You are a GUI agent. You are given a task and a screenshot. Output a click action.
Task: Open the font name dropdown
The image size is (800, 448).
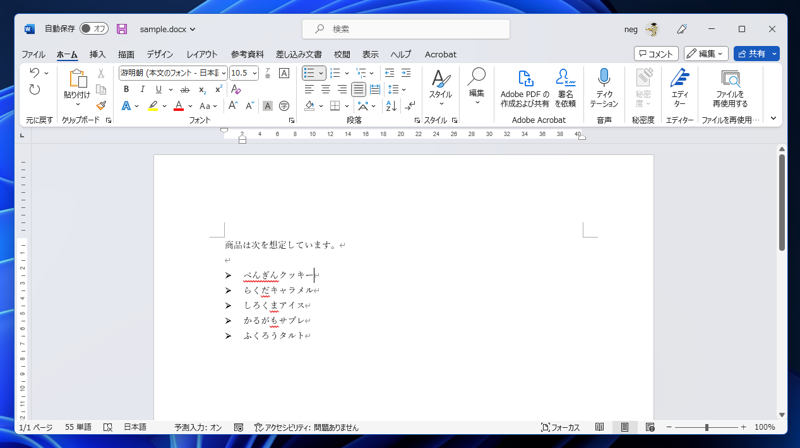coord(223,73)
